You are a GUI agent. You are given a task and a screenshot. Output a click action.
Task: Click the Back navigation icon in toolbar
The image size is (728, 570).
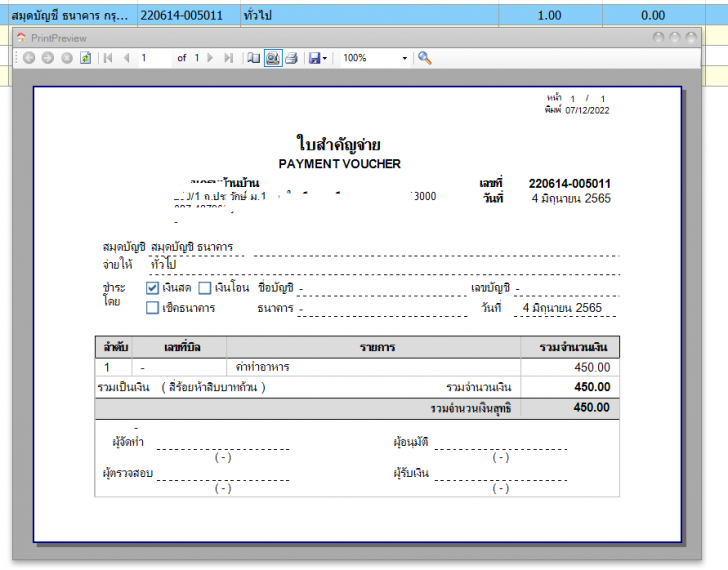click(29, 58)
